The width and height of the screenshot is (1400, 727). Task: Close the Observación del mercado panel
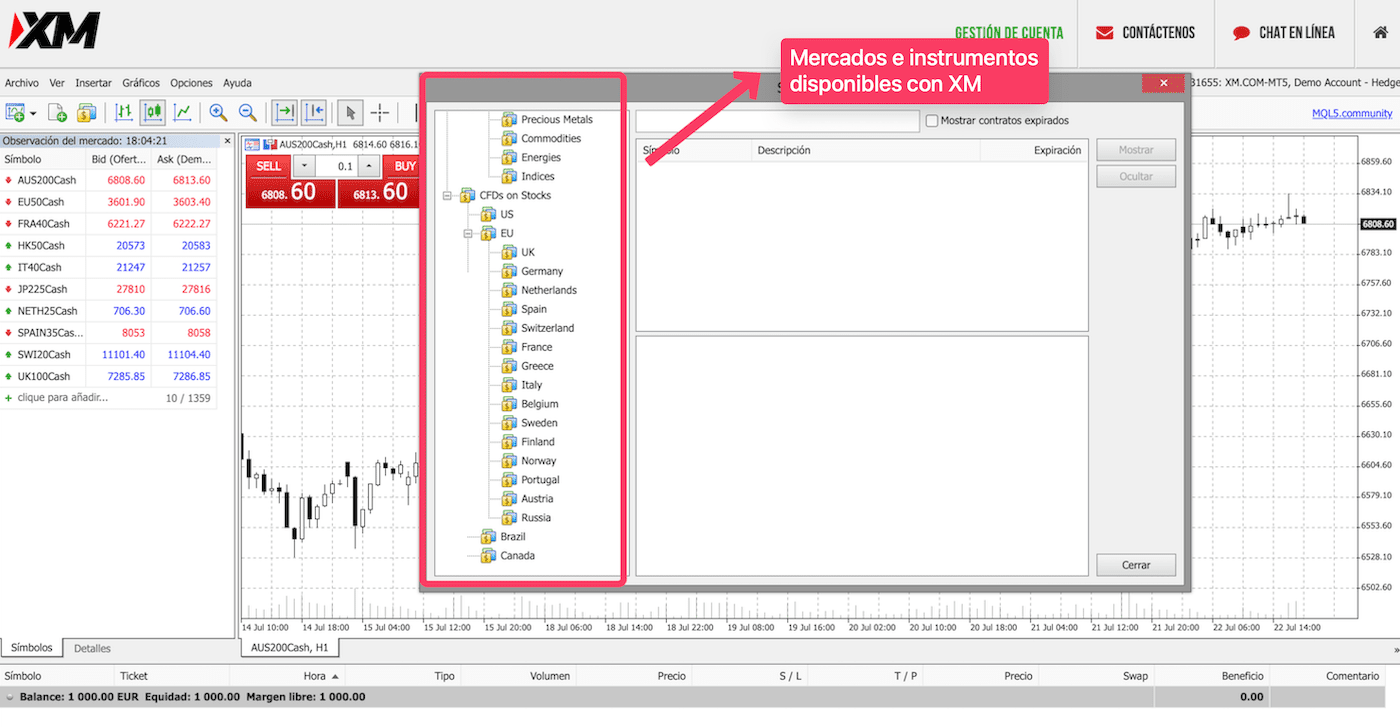[x=227, y=141]
